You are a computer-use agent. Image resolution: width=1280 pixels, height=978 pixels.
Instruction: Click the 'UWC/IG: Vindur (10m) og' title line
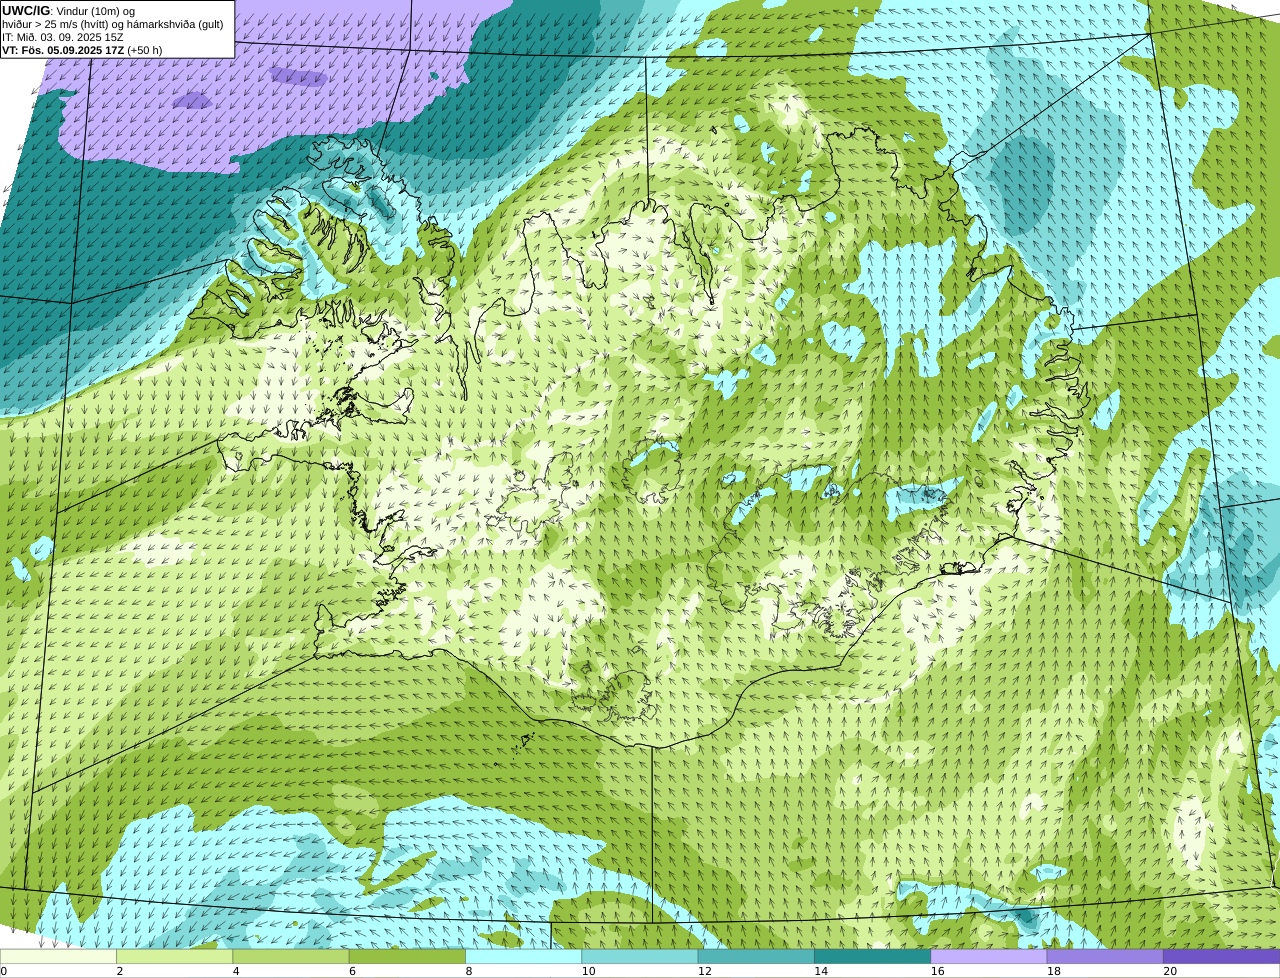(68, 11)
